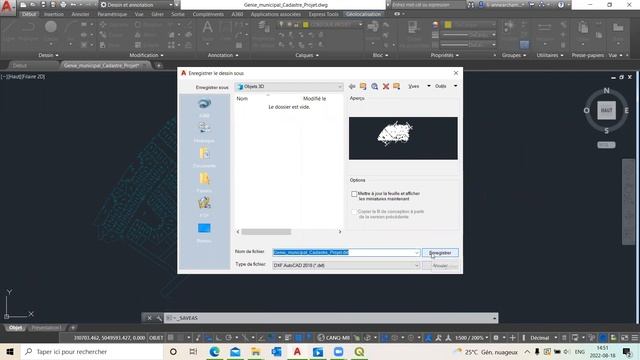Image resolution: width=640 pixels, height=360 pixels.
Task: Expand the Dessin ribbon panel
Action: [48, 55]
